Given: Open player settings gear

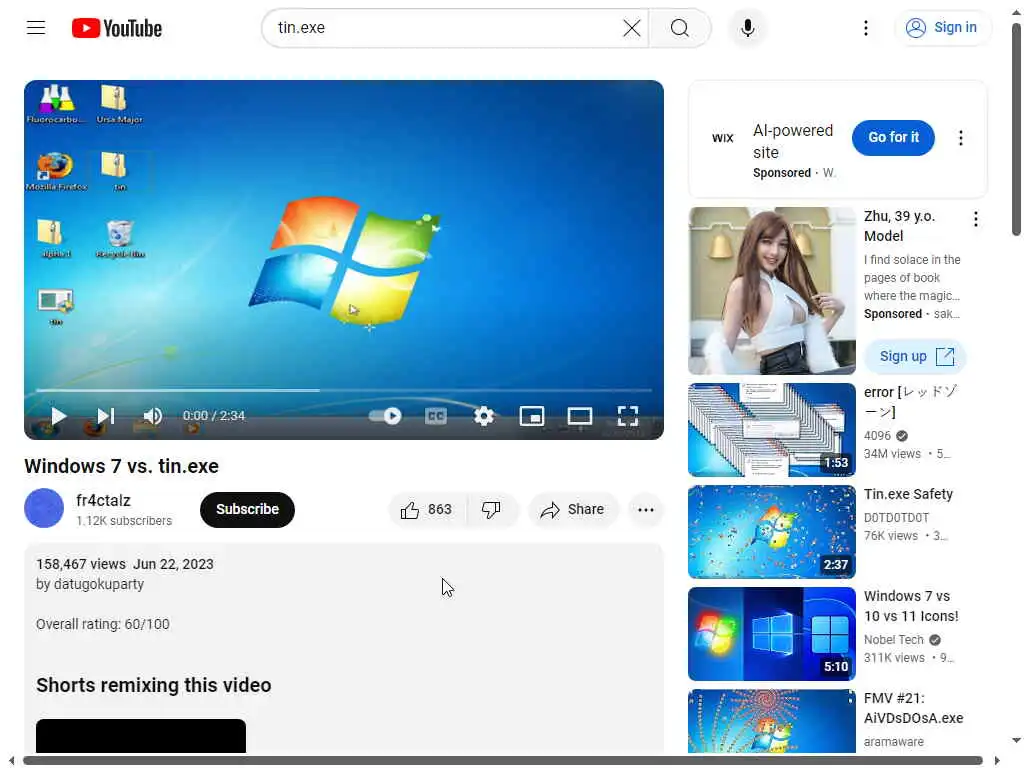Looking at the screenshot, I should [x=483, y=416].
